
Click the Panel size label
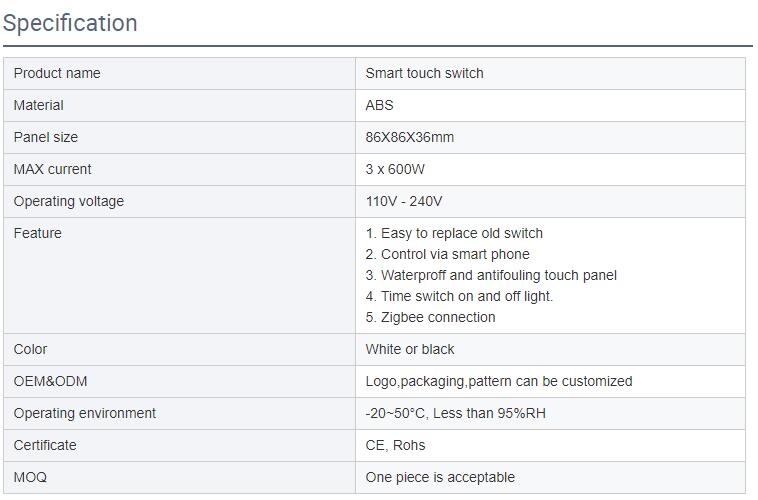[x=46, y=137]
